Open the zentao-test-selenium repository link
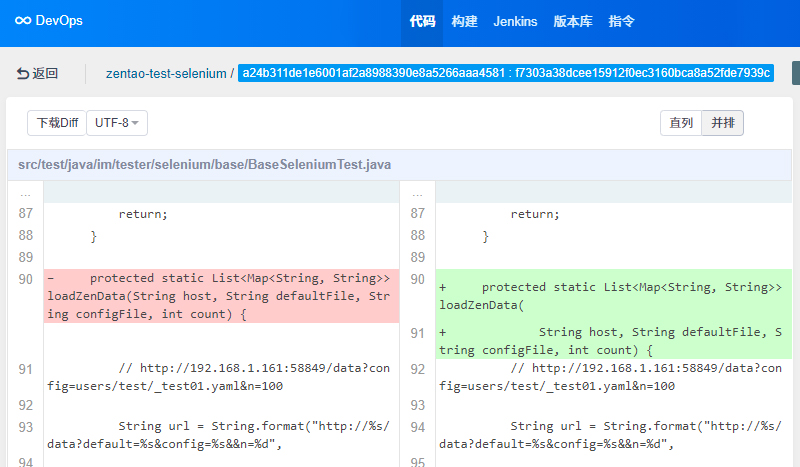The image size is (800, 467). pyautogui.click(x=166, y=73)
